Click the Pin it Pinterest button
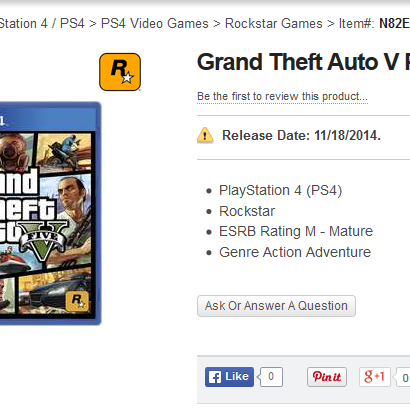The height and width of the screenshot is (409, 410). (x=327, y=377)
